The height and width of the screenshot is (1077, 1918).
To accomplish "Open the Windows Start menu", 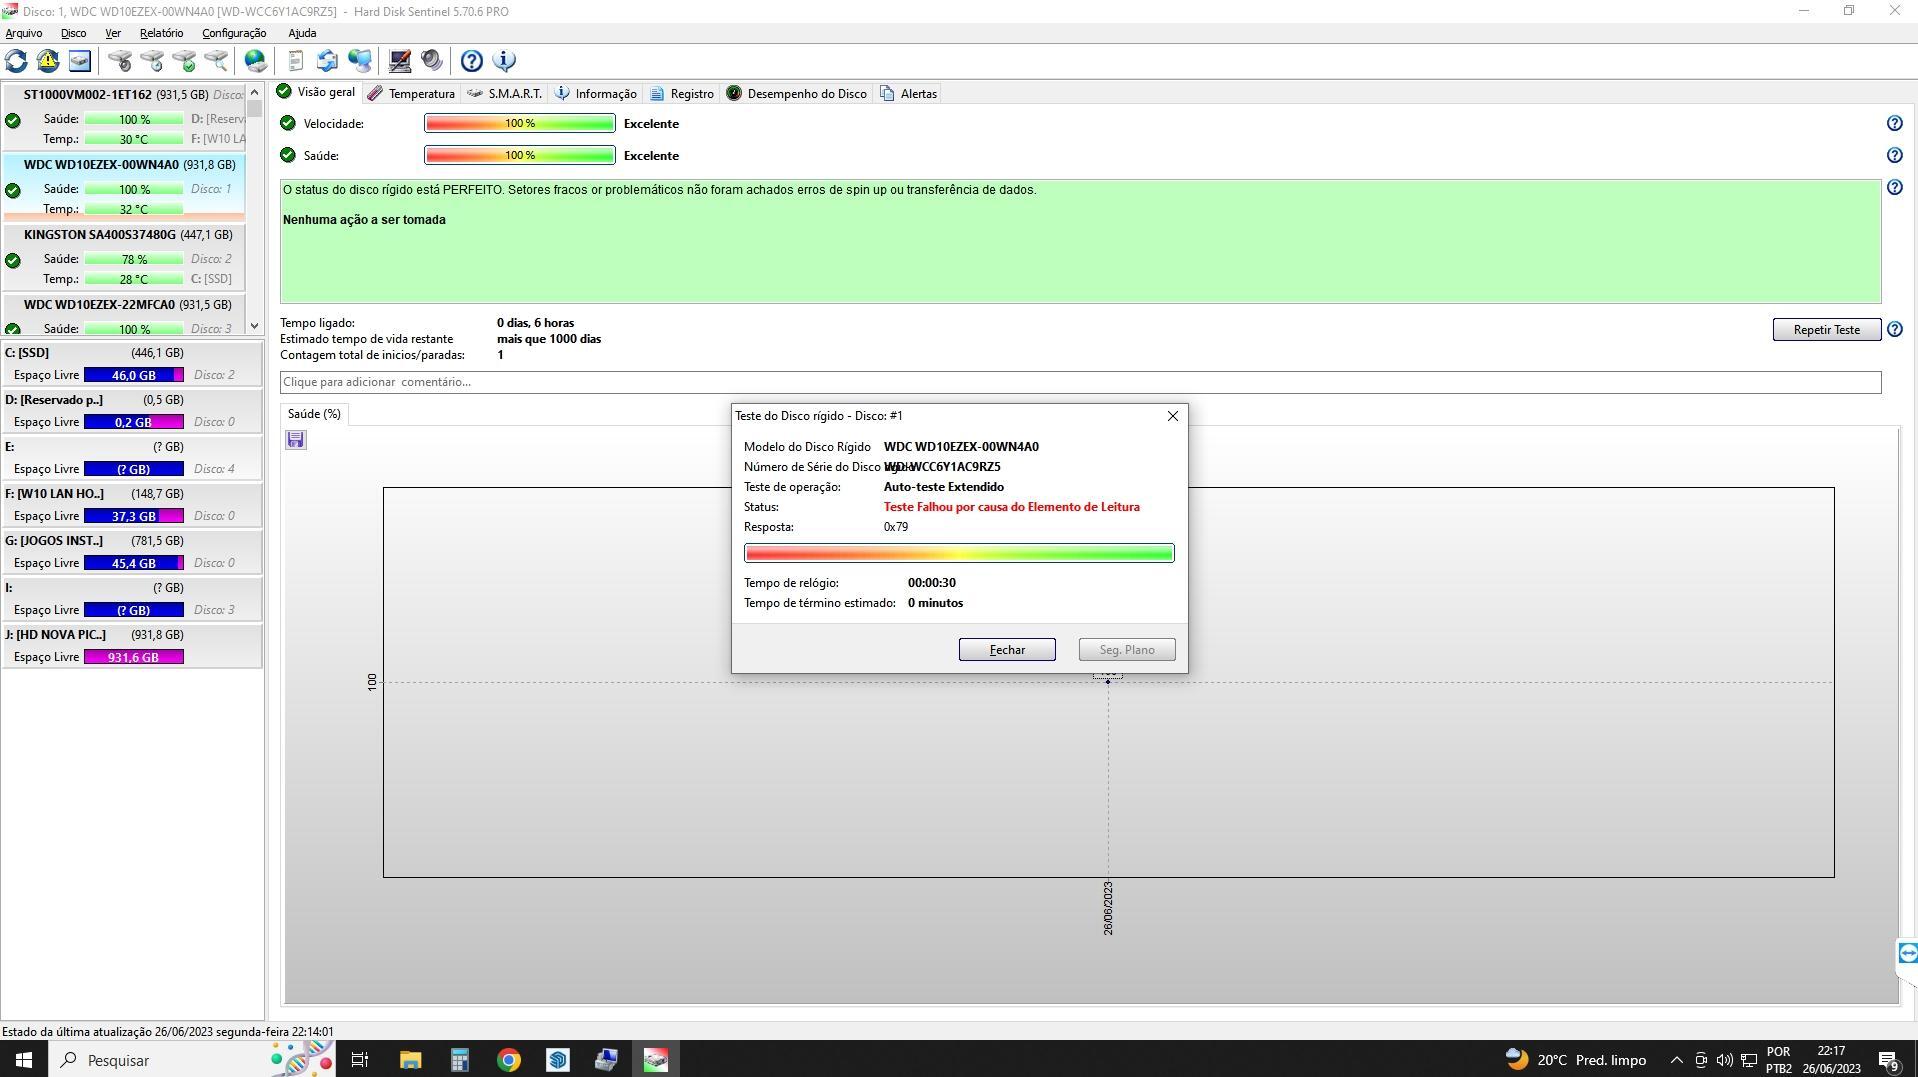I will 24,1060.
